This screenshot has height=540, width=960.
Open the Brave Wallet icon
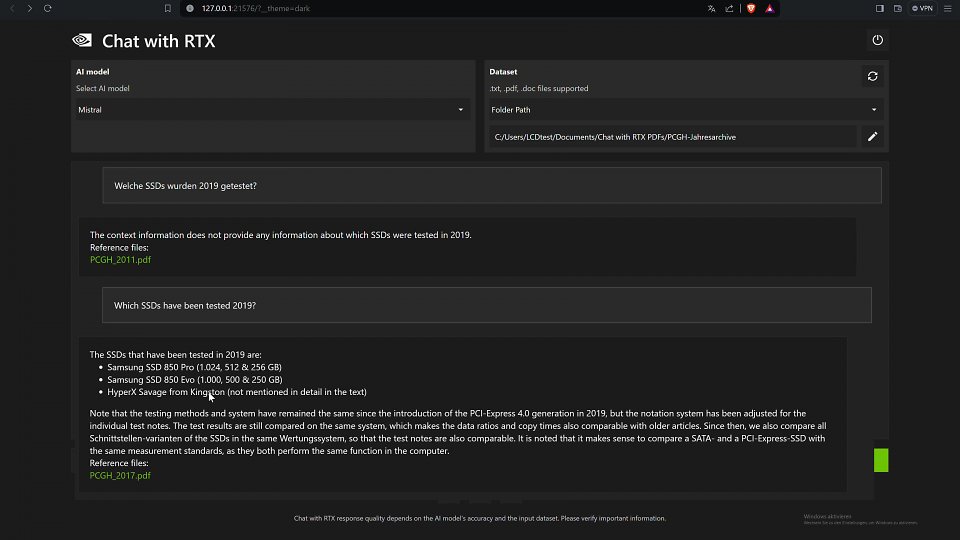(x=898, y=9)
